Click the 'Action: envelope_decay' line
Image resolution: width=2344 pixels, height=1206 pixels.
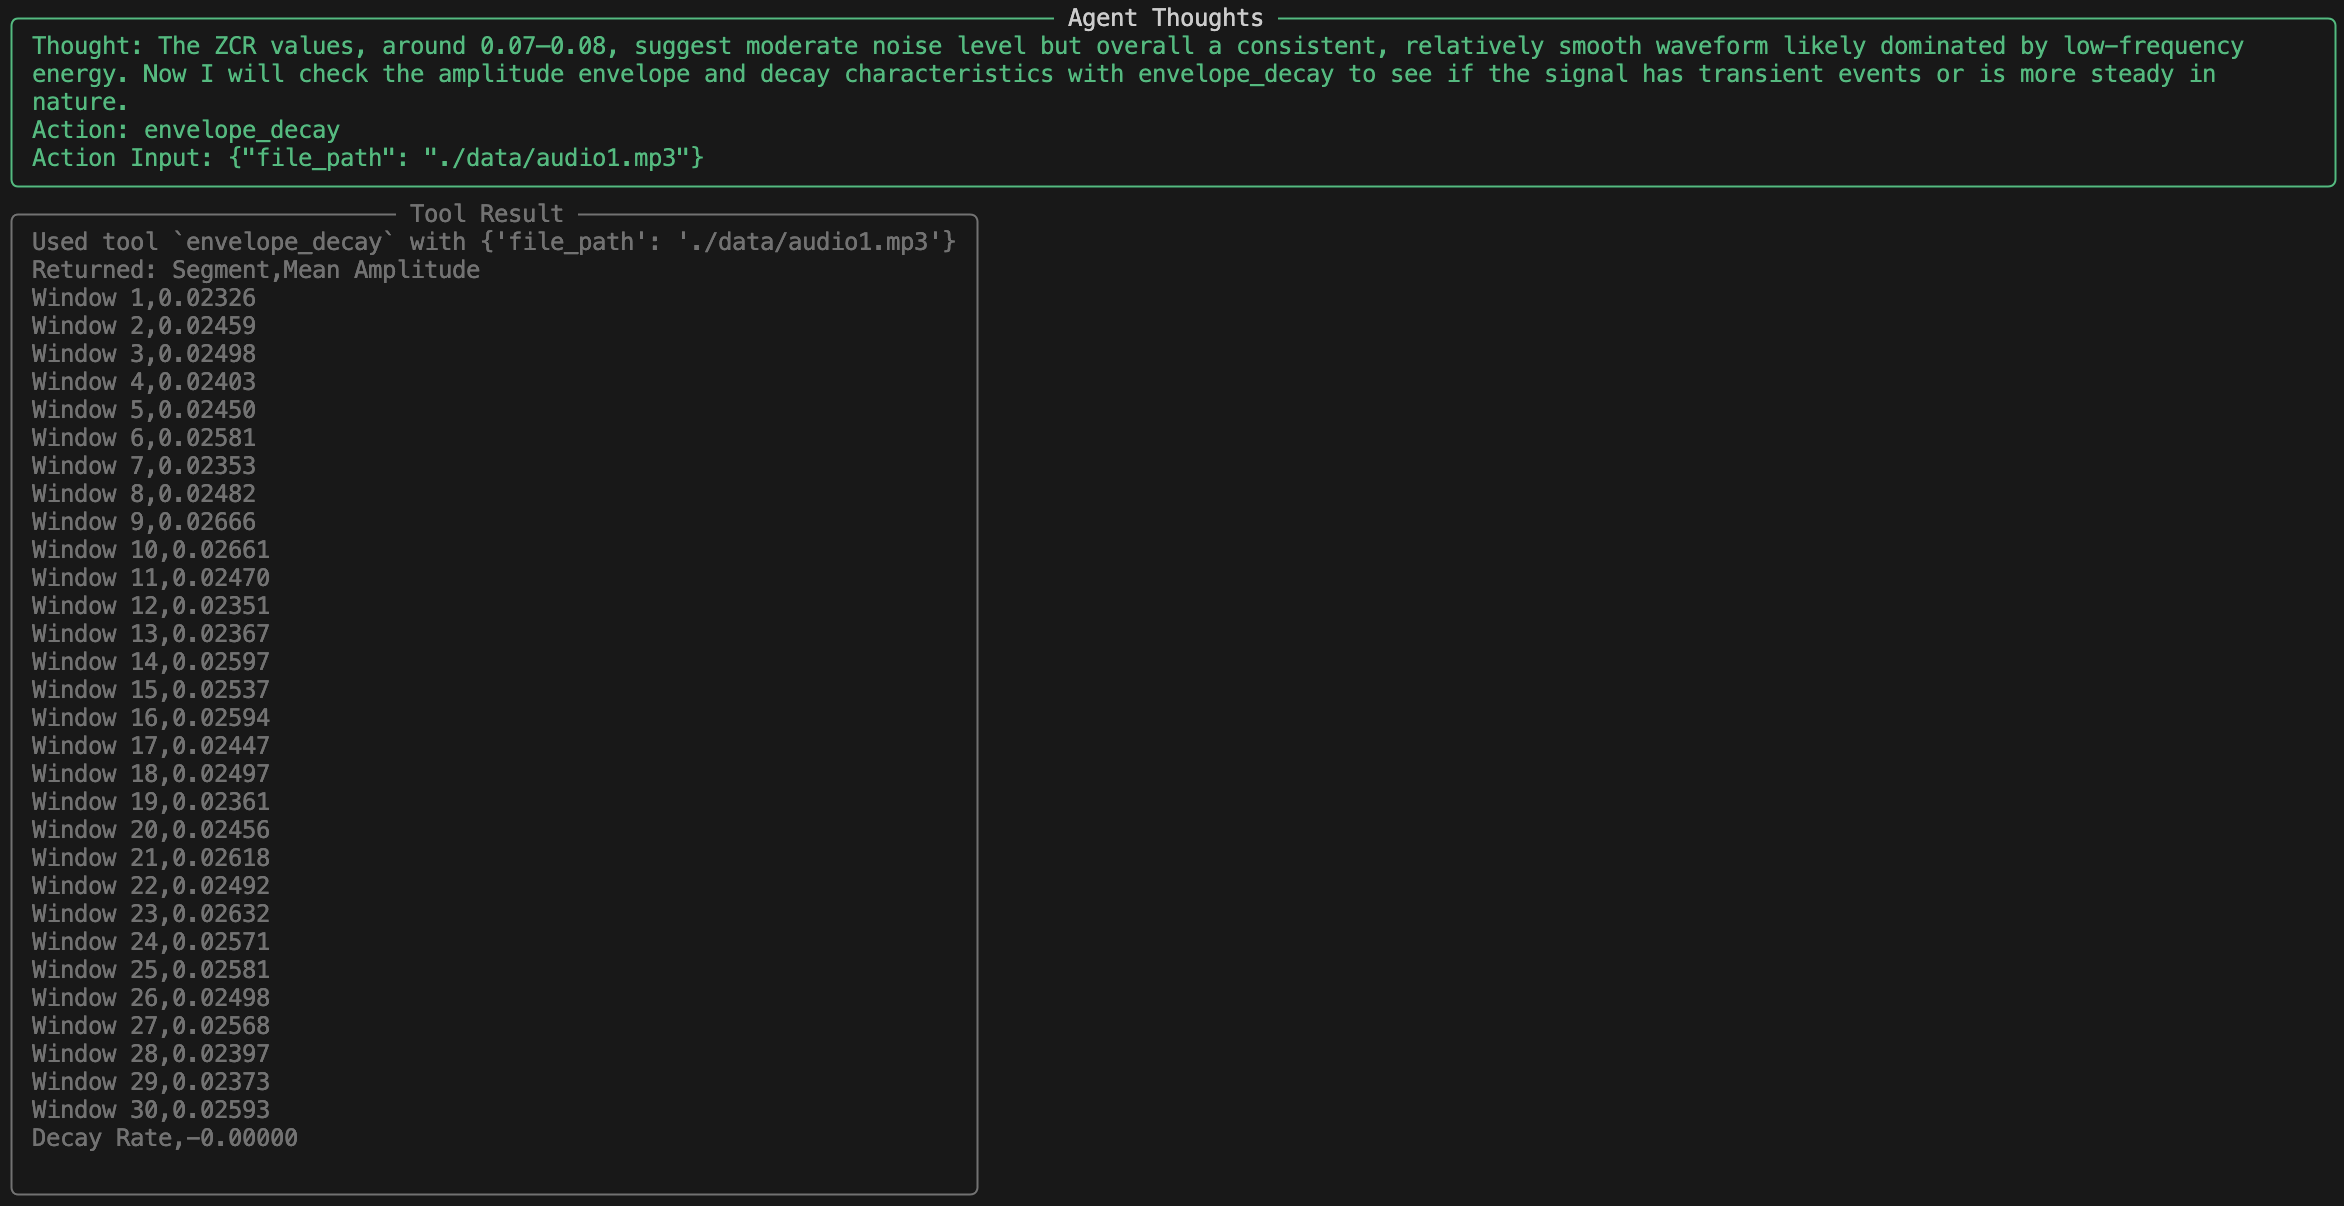point(186,130)
